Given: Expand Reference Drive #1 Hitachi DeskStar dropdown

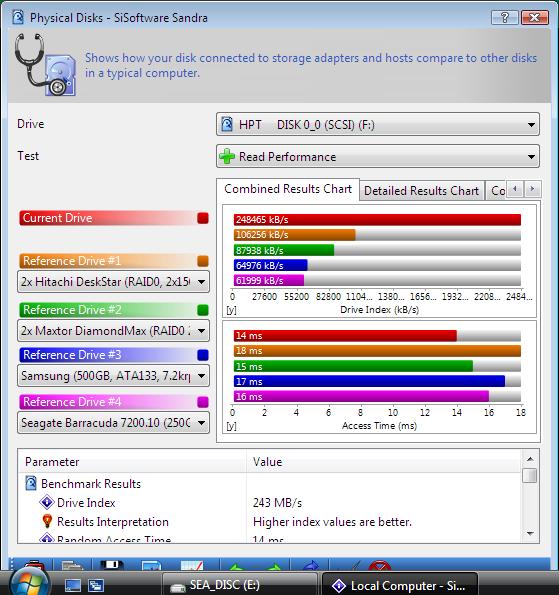Looking at the screenshot, I should tap(113, 282).
